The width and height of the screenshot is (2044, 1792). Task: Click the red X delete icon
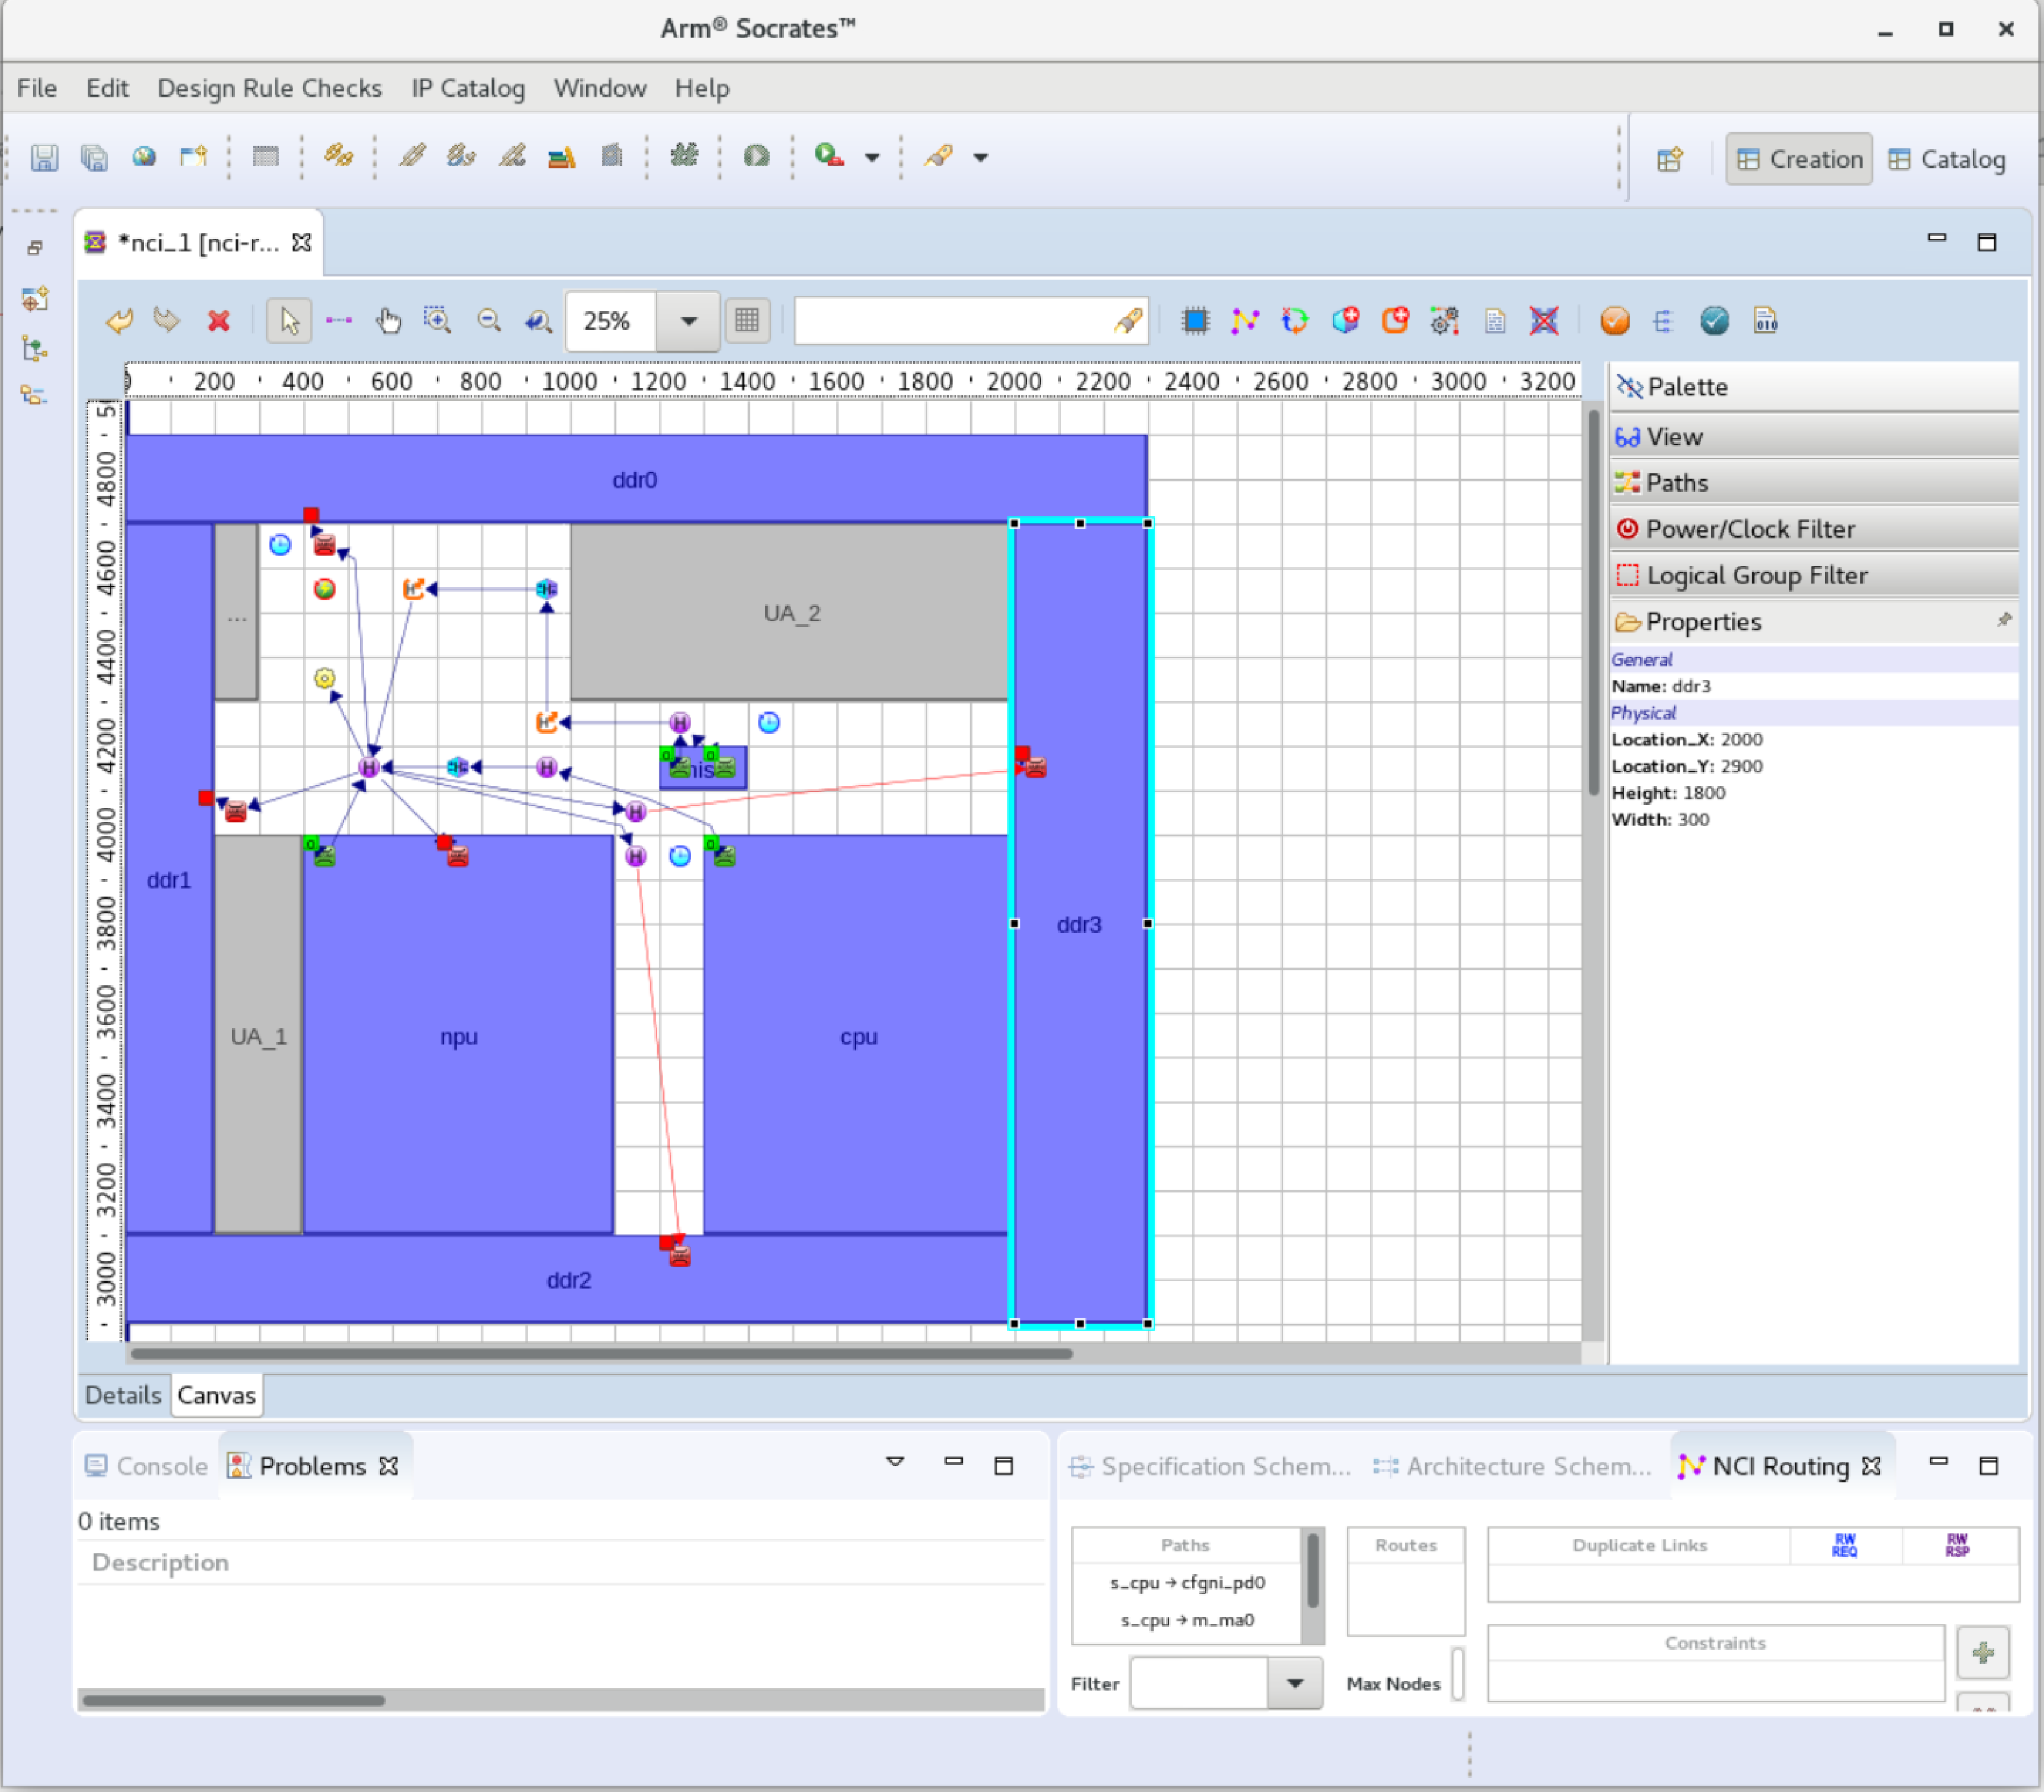[218, 321]
